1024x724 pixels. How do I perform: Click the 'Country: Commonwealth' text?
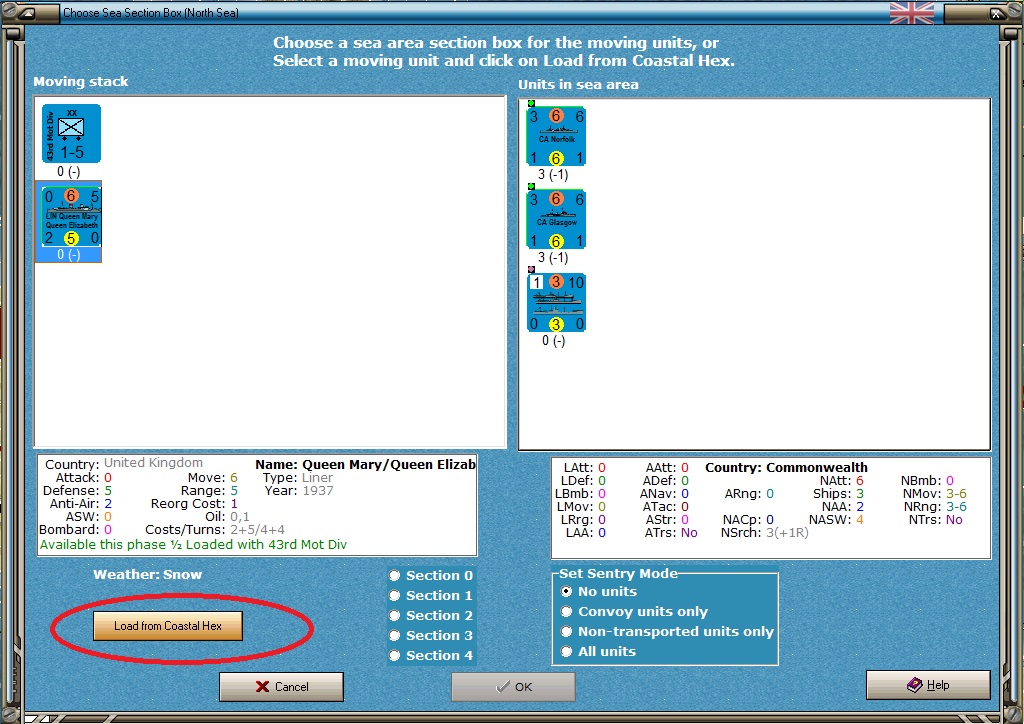[x=786, y=467]
